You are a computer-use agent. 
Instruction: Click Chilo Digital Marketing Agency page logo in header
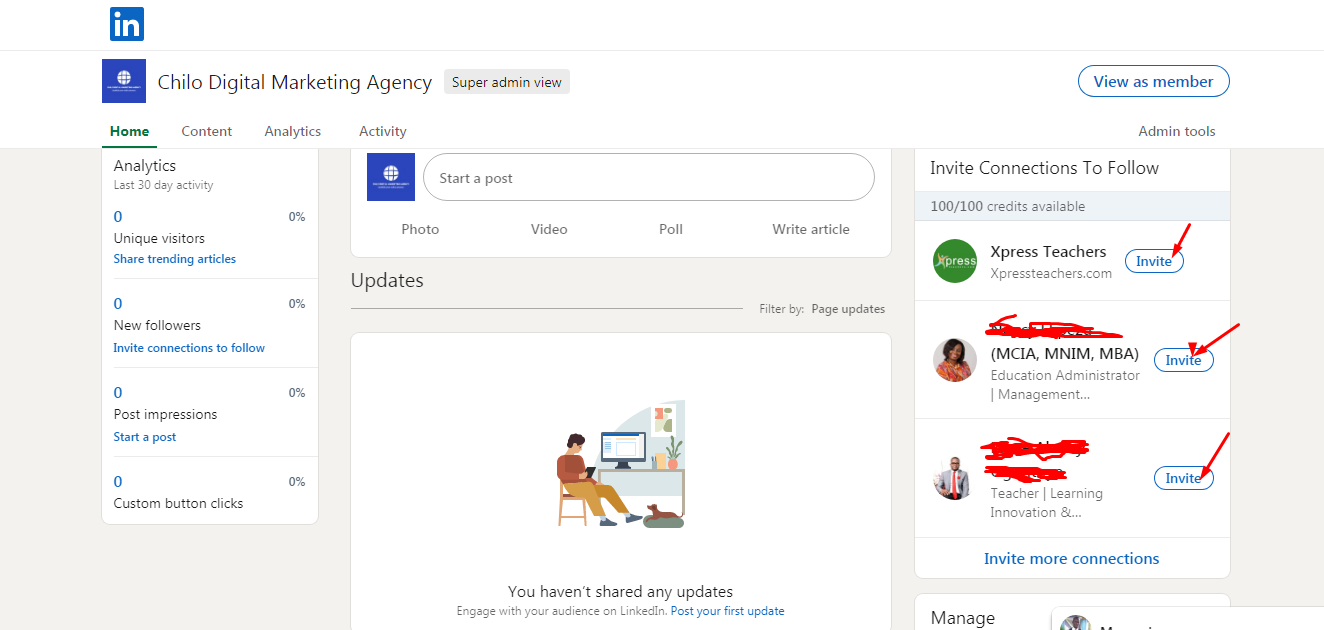click(124, 81)
